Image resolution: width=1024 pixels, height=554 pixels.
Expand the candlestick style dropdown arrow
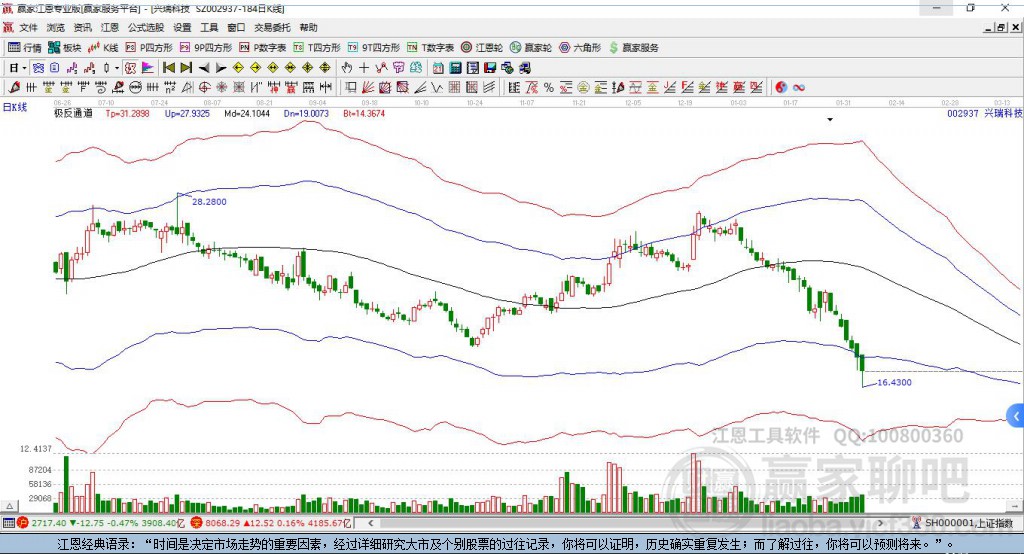(x=116, y=68)
